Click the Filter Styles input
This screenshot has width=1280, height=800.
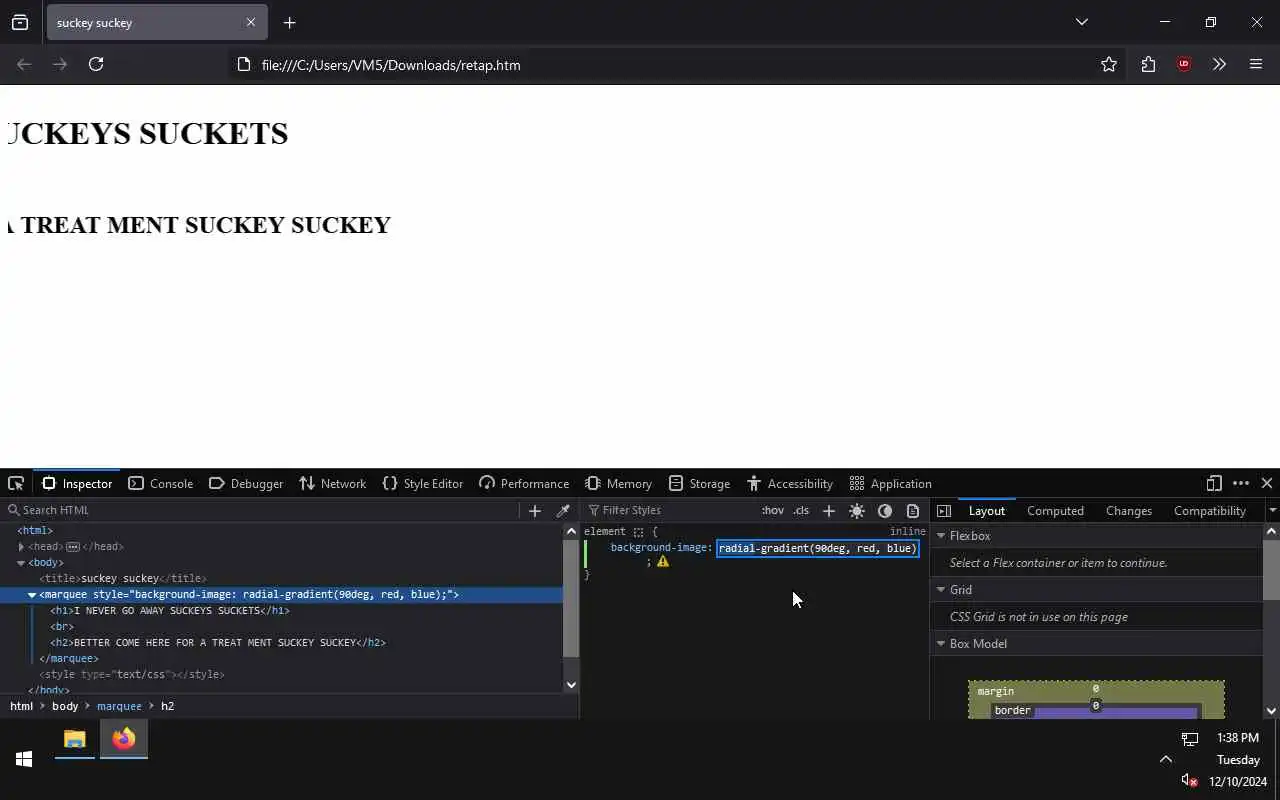pyautogui.click(x=670, y=510)
